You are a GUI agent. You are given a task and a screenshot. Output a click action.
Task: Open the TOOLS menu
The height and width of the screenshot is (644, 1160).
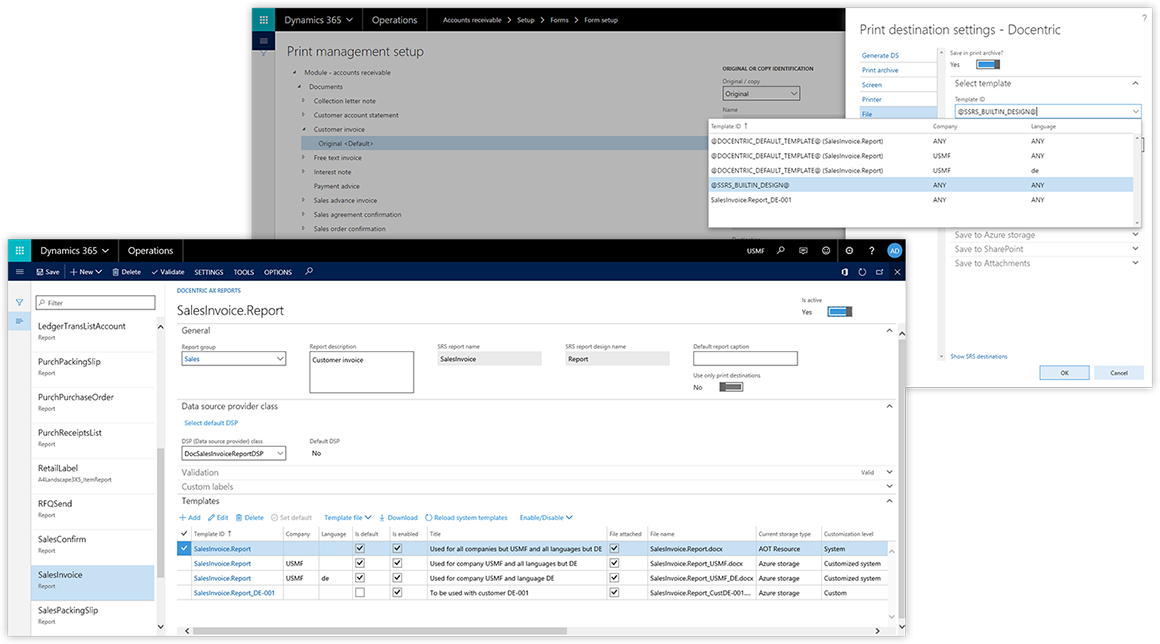point(243,272)
